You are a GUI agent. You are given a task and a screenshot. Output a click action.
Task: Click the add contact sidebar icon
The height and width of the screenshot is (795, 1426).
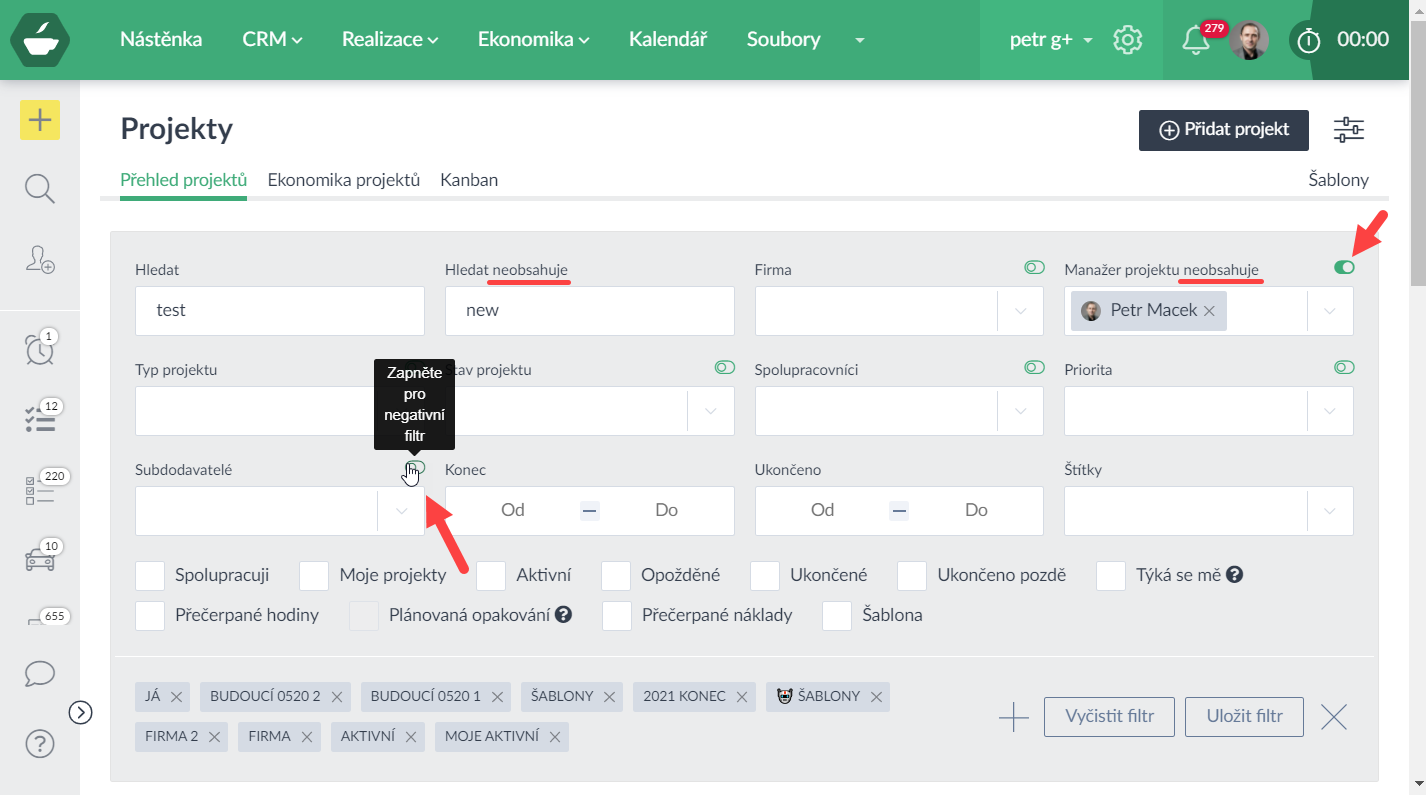click(x=40, y=259)
